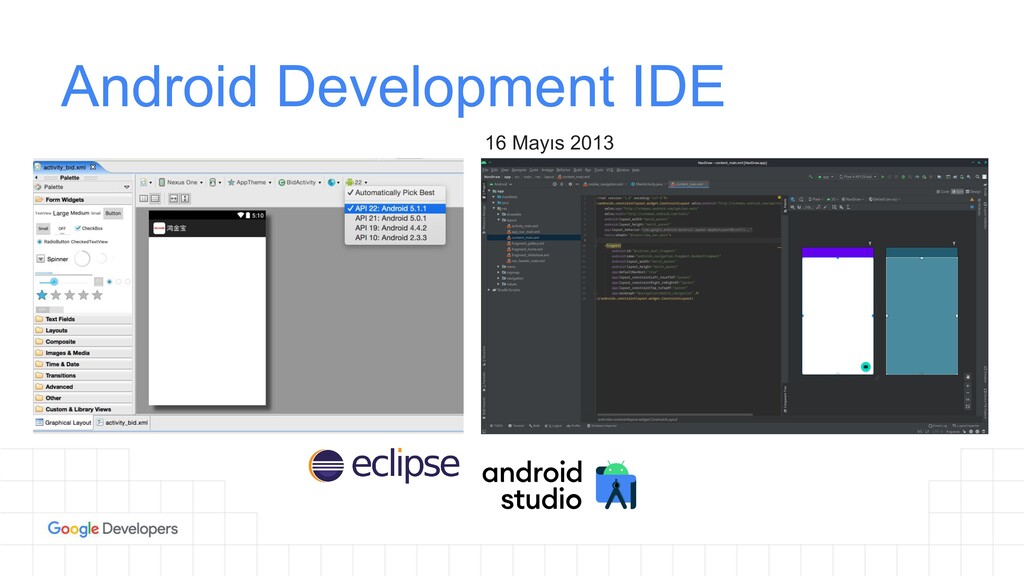Click the Form Widgets folder icon
Viewport: 1024px width, 576px height.
(x=39, y=199)
